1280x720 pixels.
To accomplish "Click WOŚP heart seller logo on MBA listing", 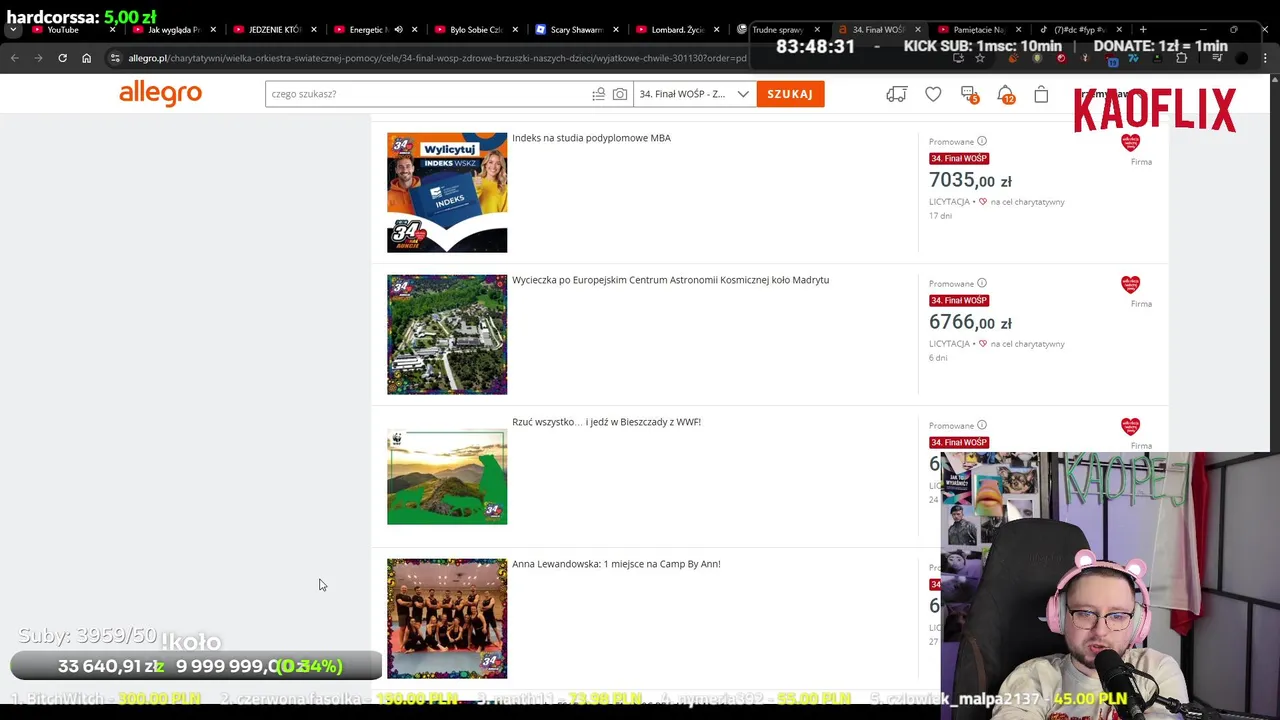I will pos(1130,143).
